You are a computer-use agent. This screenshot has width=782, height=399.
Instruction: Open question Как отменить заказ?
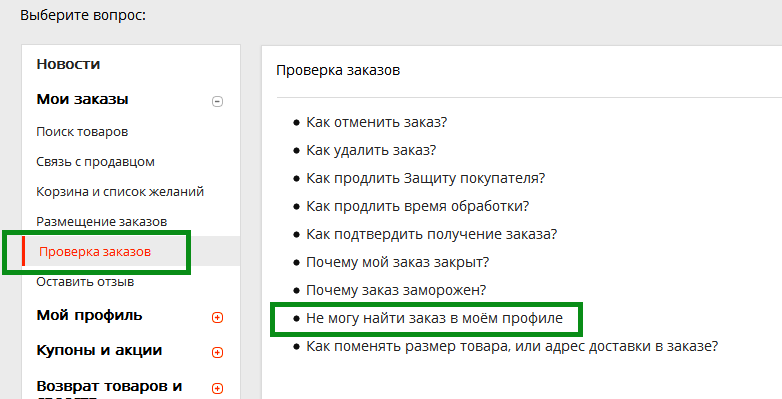[x=377, y=122]
